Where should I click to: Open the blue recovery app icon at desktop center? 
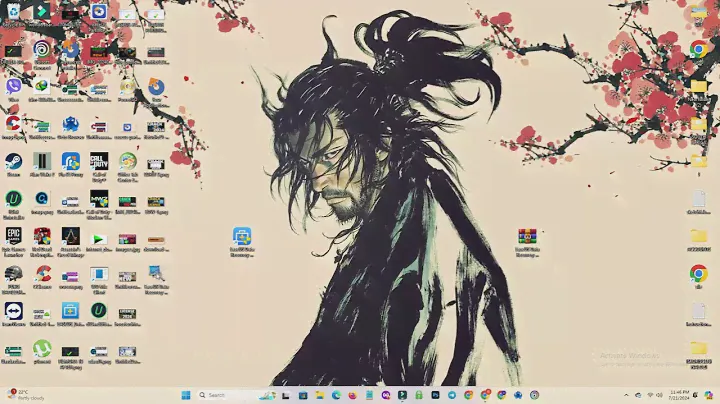(242, 237)
